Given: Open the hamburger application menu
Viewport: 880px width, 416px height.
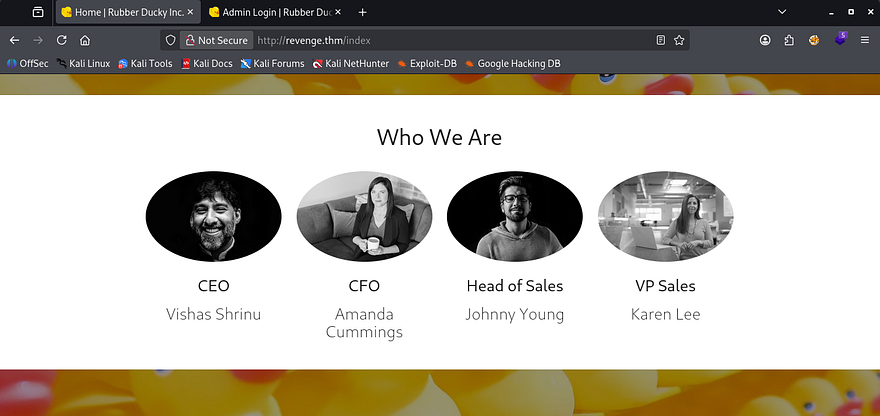Looking at the screenshot, I should [x=864, y=40].
